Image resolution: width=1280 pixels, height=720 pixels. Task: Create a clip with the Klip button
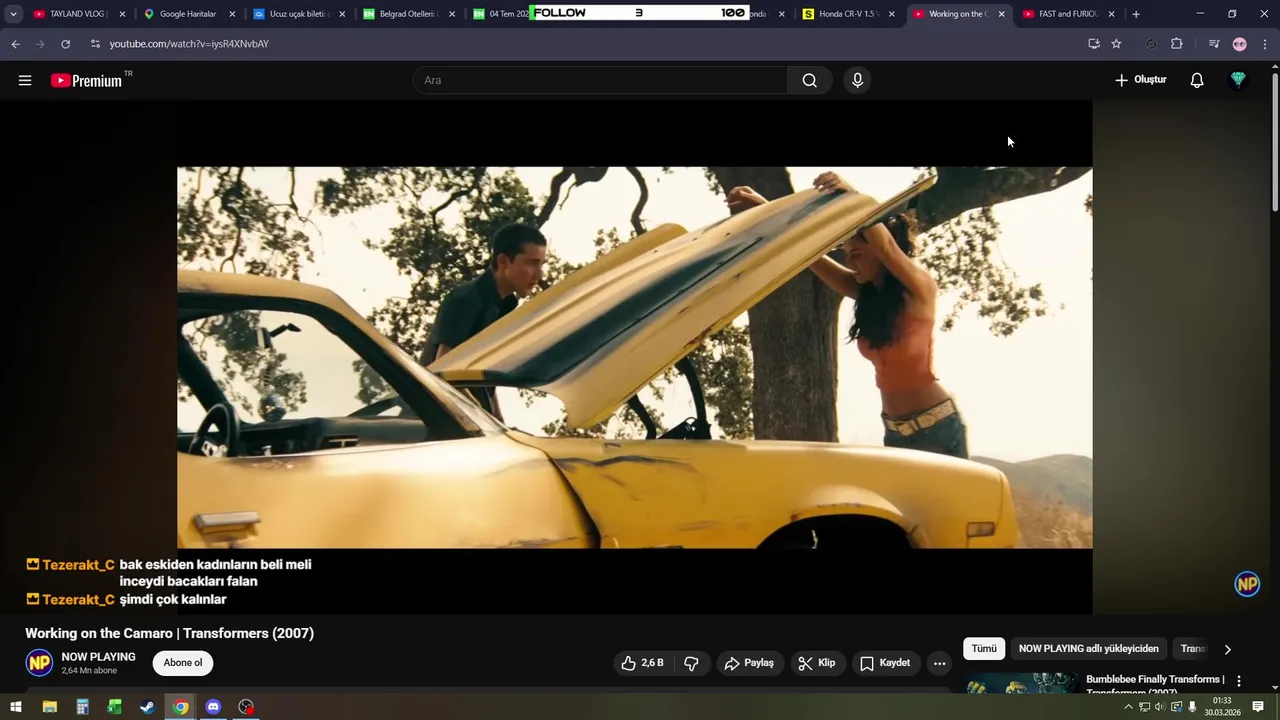tap(817, 663)
